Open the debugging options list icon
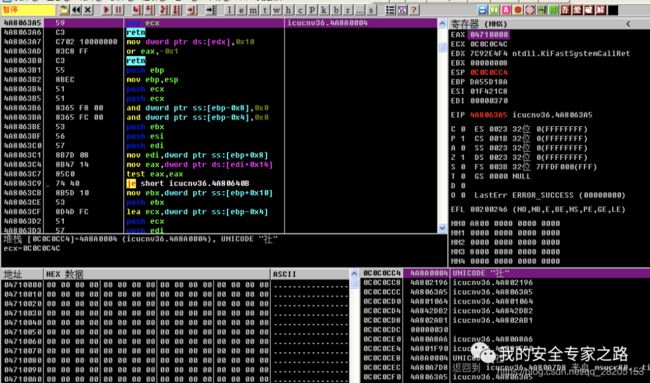650x383 pixels. point(390,10)
